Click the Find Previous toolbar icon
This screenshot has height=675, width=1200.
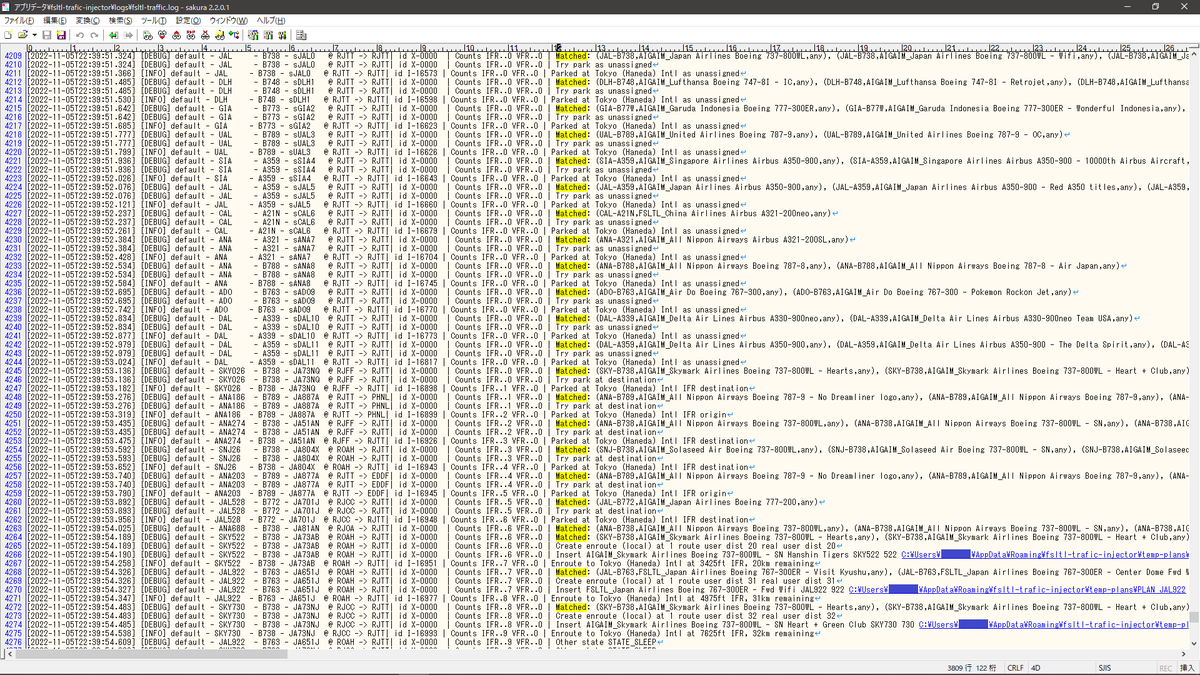pos(176,35)
